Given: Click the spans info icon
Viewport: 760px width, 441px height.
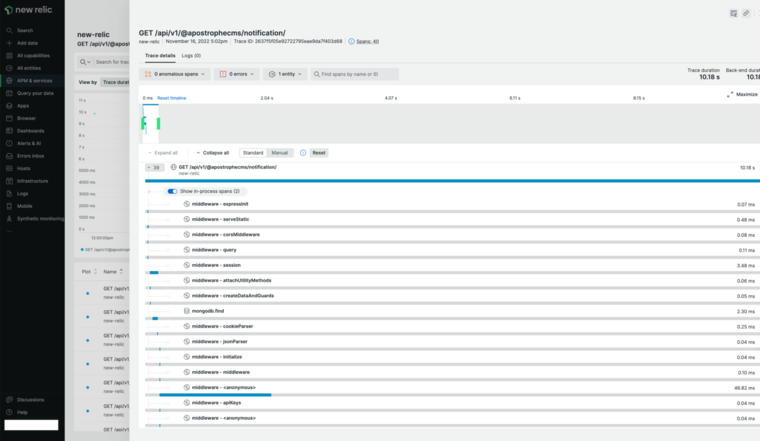Looking at the screenshot, I should [351, 42].
